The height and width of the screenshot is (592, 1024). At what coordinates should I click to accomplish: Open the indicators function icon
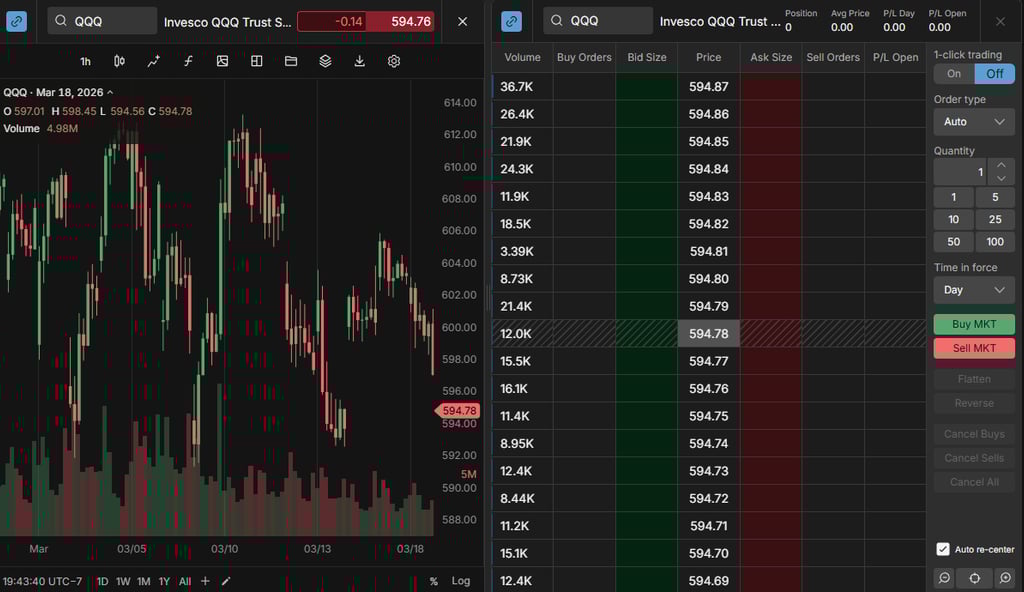pos(188,61)
